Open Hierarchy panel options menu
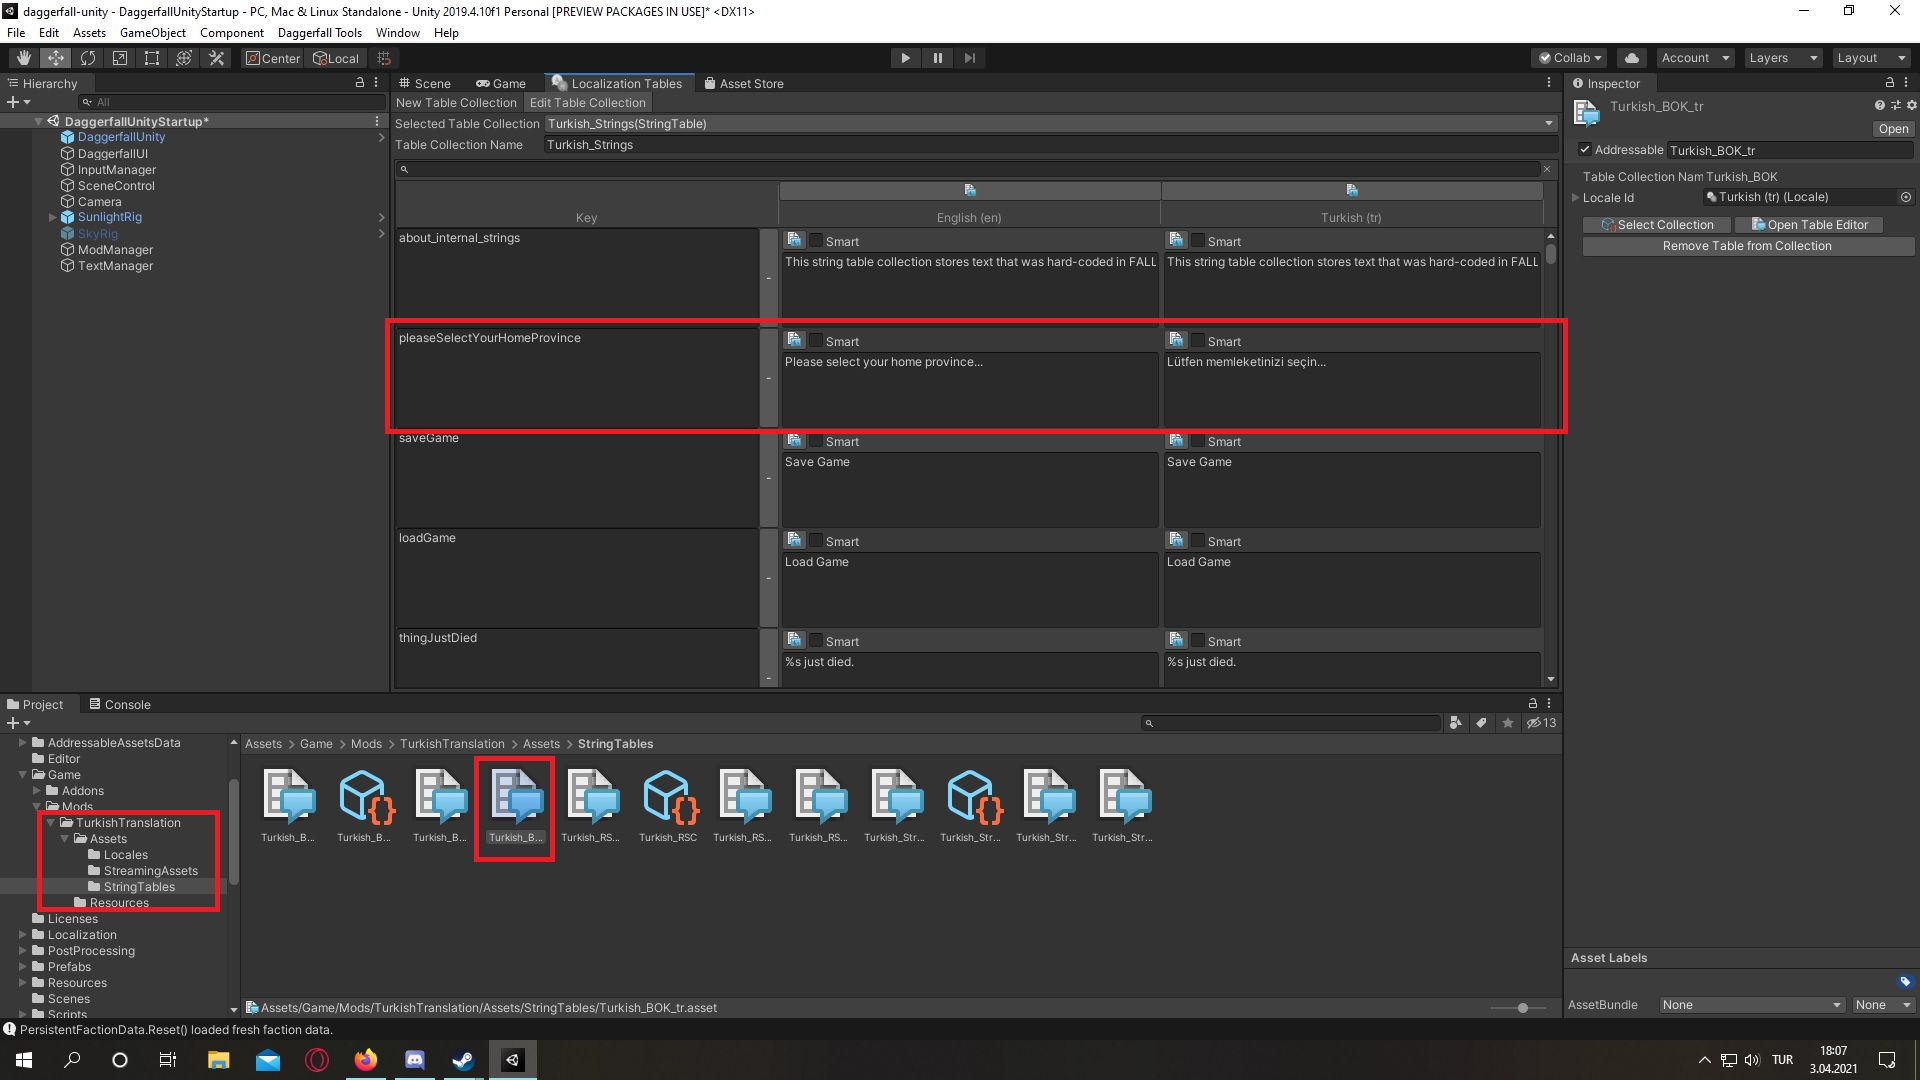 376,83
